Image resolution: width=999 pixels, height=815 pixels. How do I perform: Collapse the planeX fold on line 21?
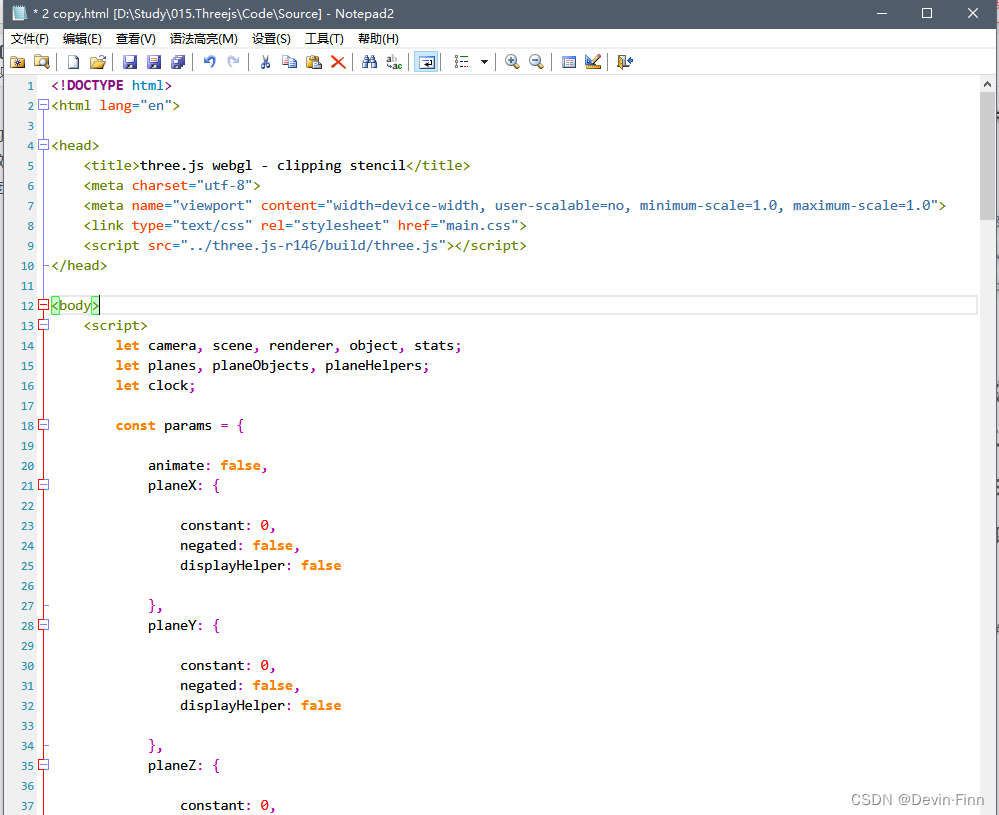(43, 485)
